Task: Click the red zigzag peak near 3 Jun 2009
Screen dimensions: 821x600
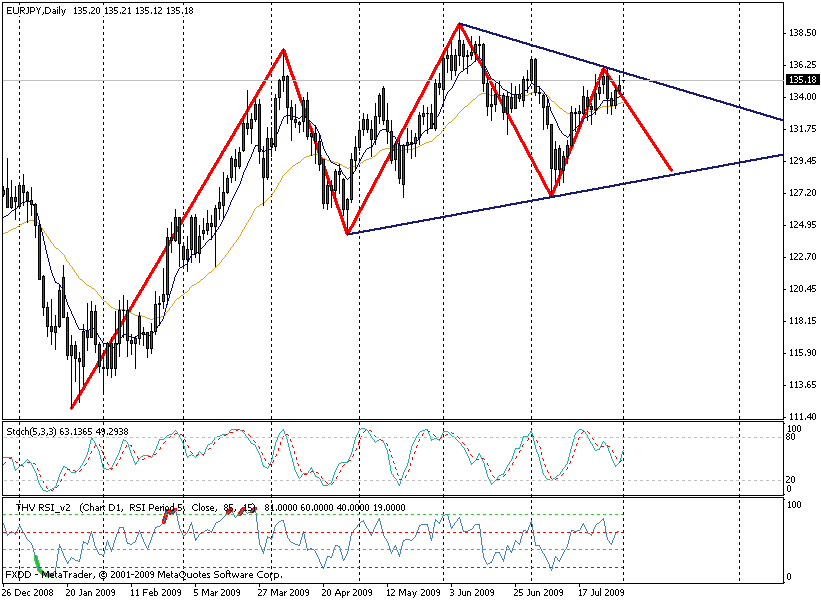Action: click(459, 24)
